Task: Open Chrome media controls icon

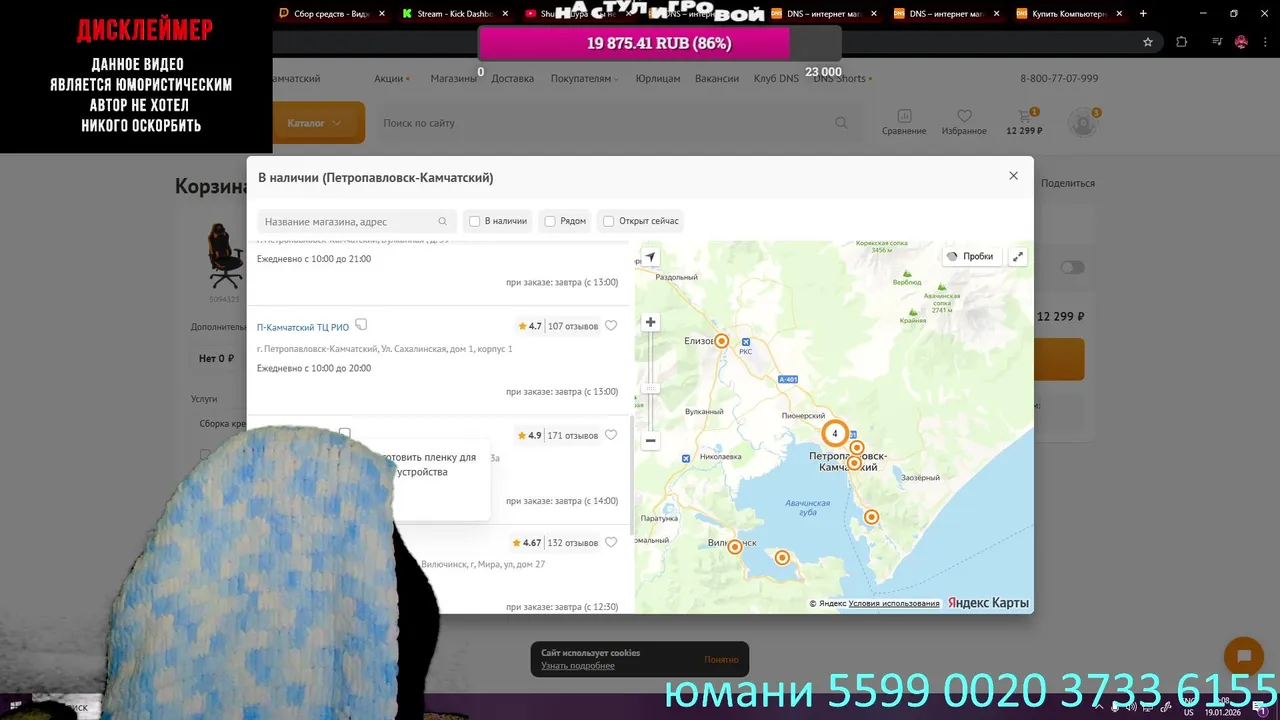Action: (x=1217, y=42)
